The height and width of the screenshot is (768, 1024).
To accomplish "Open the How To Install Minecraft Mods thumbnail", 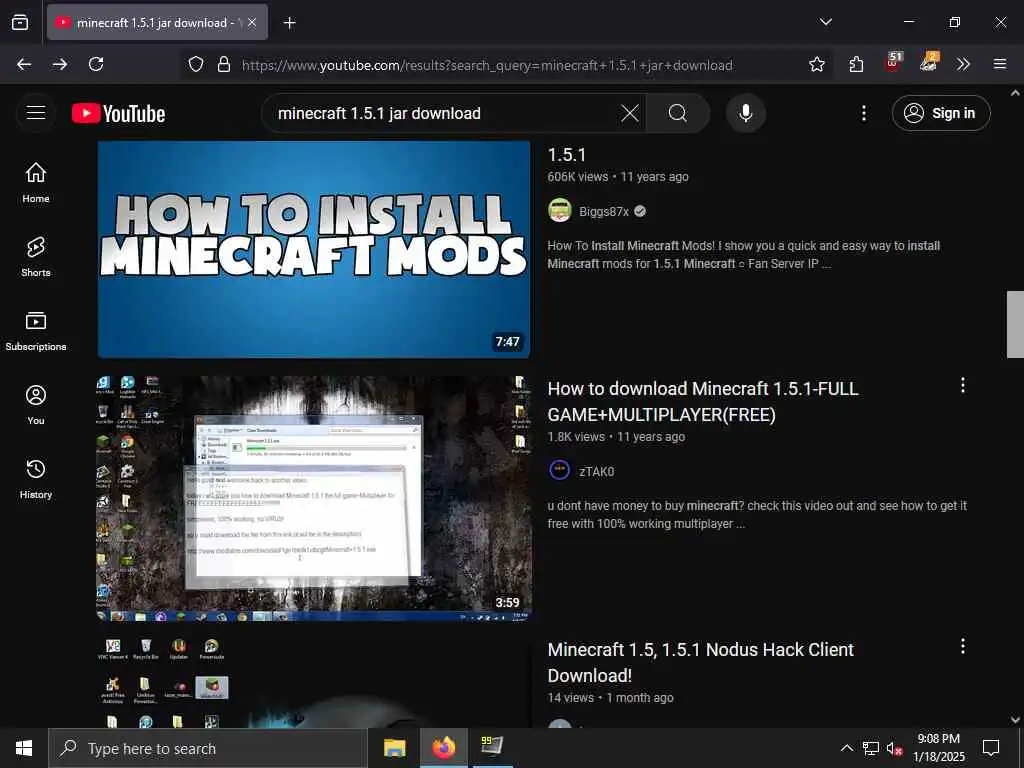I will (x=314, y=249).
